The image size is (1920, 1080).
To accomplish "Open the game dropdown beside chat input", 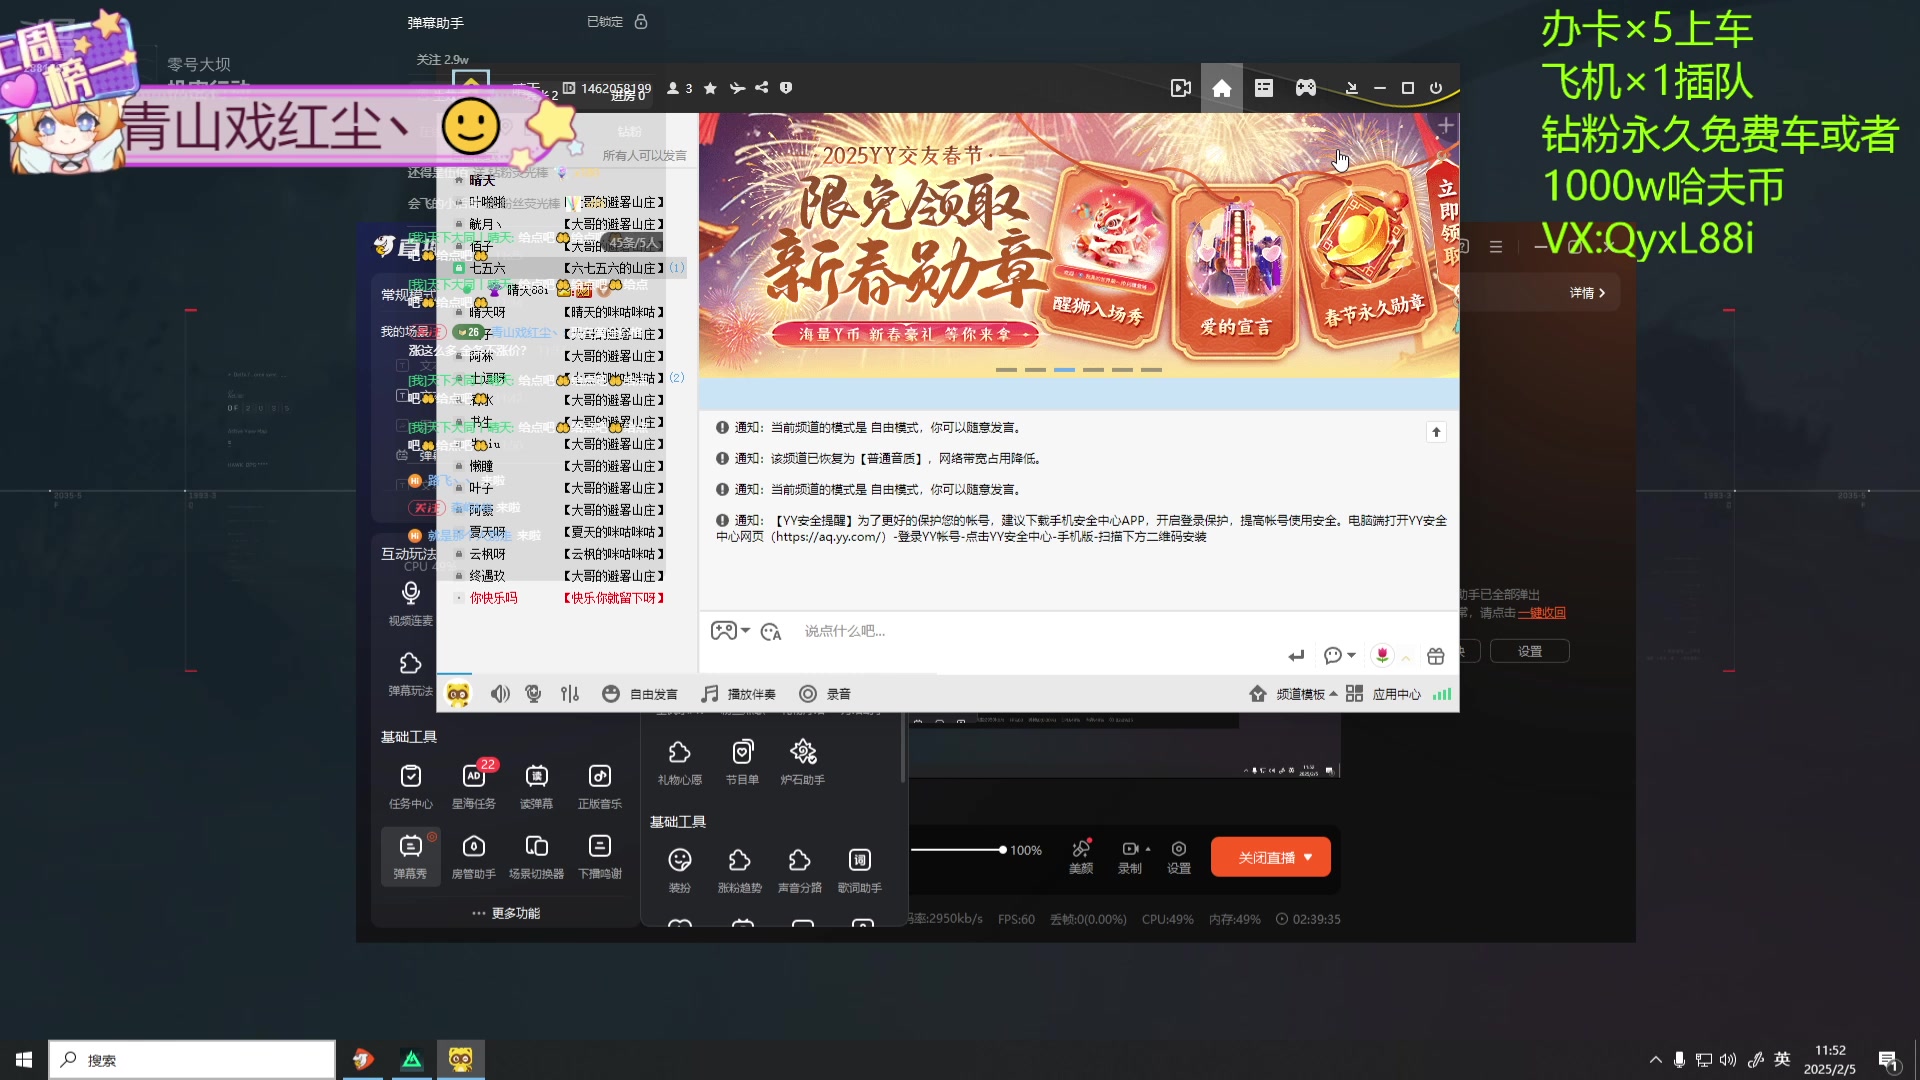I will tap(745, 631).
